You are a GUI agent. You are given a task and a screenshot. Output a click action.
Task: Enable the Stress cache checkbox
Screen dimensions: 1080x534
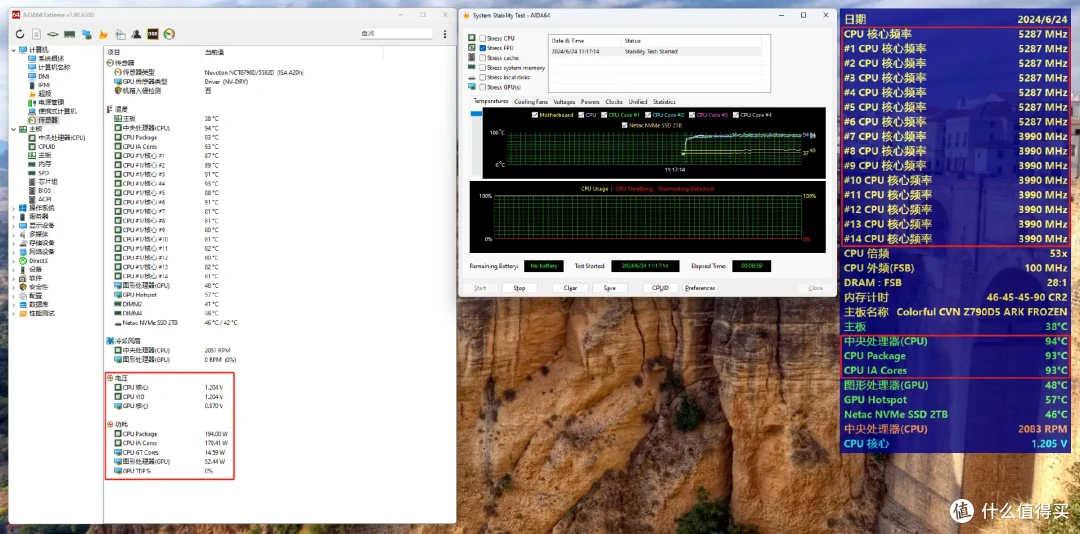pyautogui.click(x=483, y=58)
